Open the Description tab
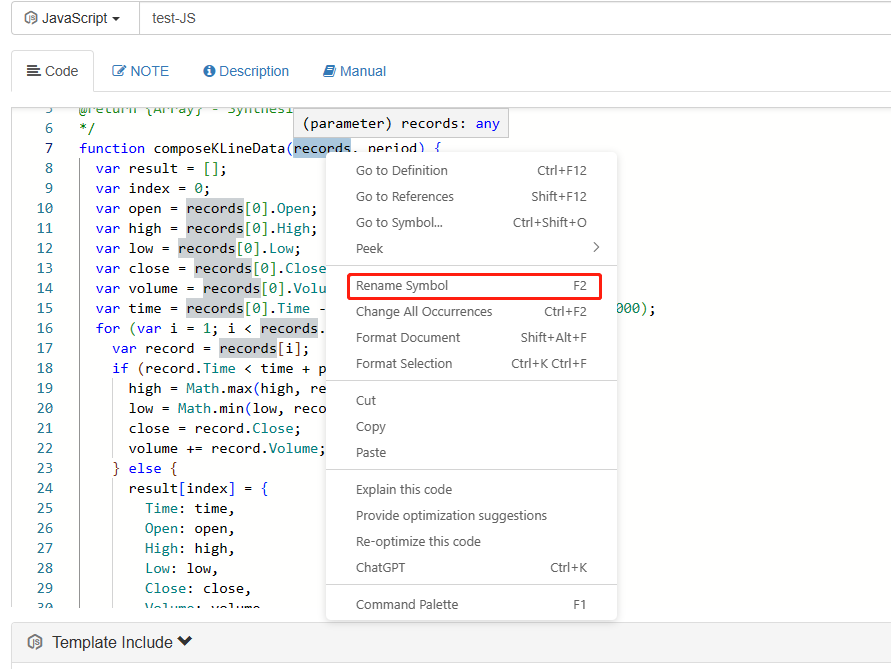Image resolution: width=891 pixels, height=669 pixels. click(x=246, y=71)
